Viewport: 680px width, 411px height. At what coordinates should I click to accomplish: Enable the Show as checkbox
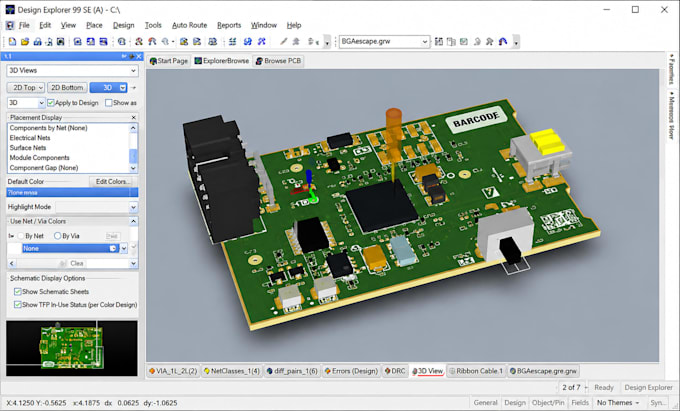(108, 103)
